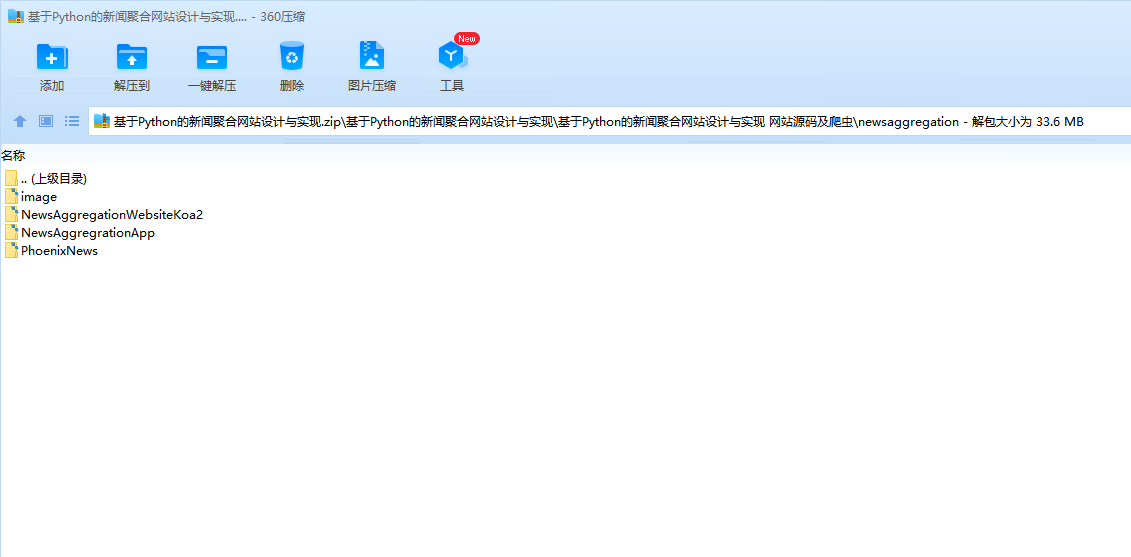This screenshot has height=557, width=1131.
Task: Click the address path input field
Action: tap(609, 121)
